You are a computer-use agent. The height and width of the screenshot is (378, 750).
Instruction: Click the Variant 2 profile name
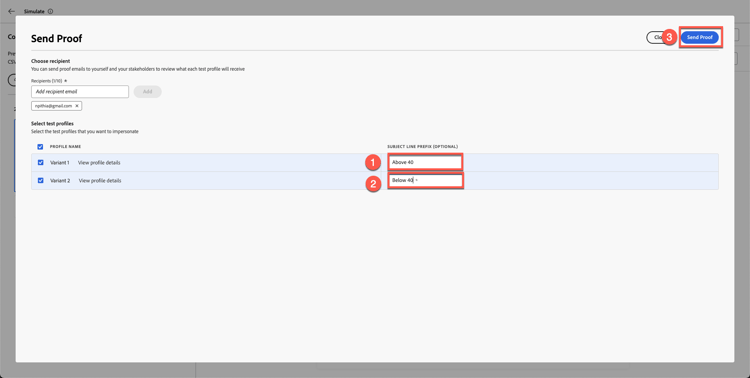click(x=60, y=181)
